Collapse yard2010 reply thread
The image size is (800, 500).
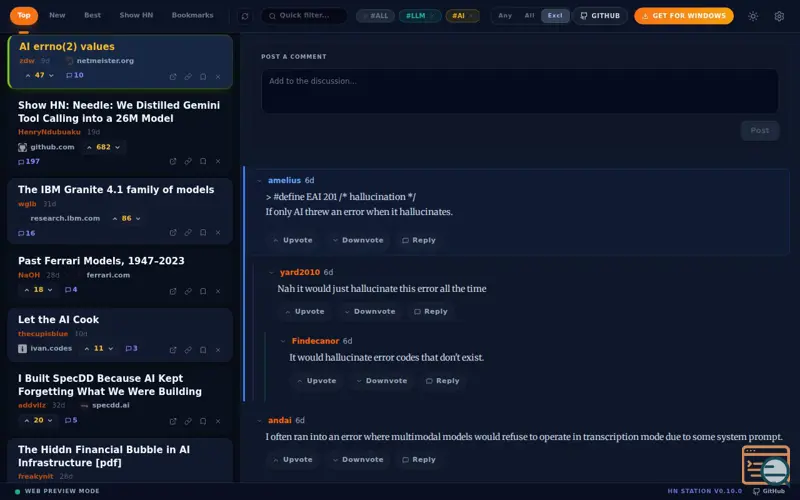271,272
